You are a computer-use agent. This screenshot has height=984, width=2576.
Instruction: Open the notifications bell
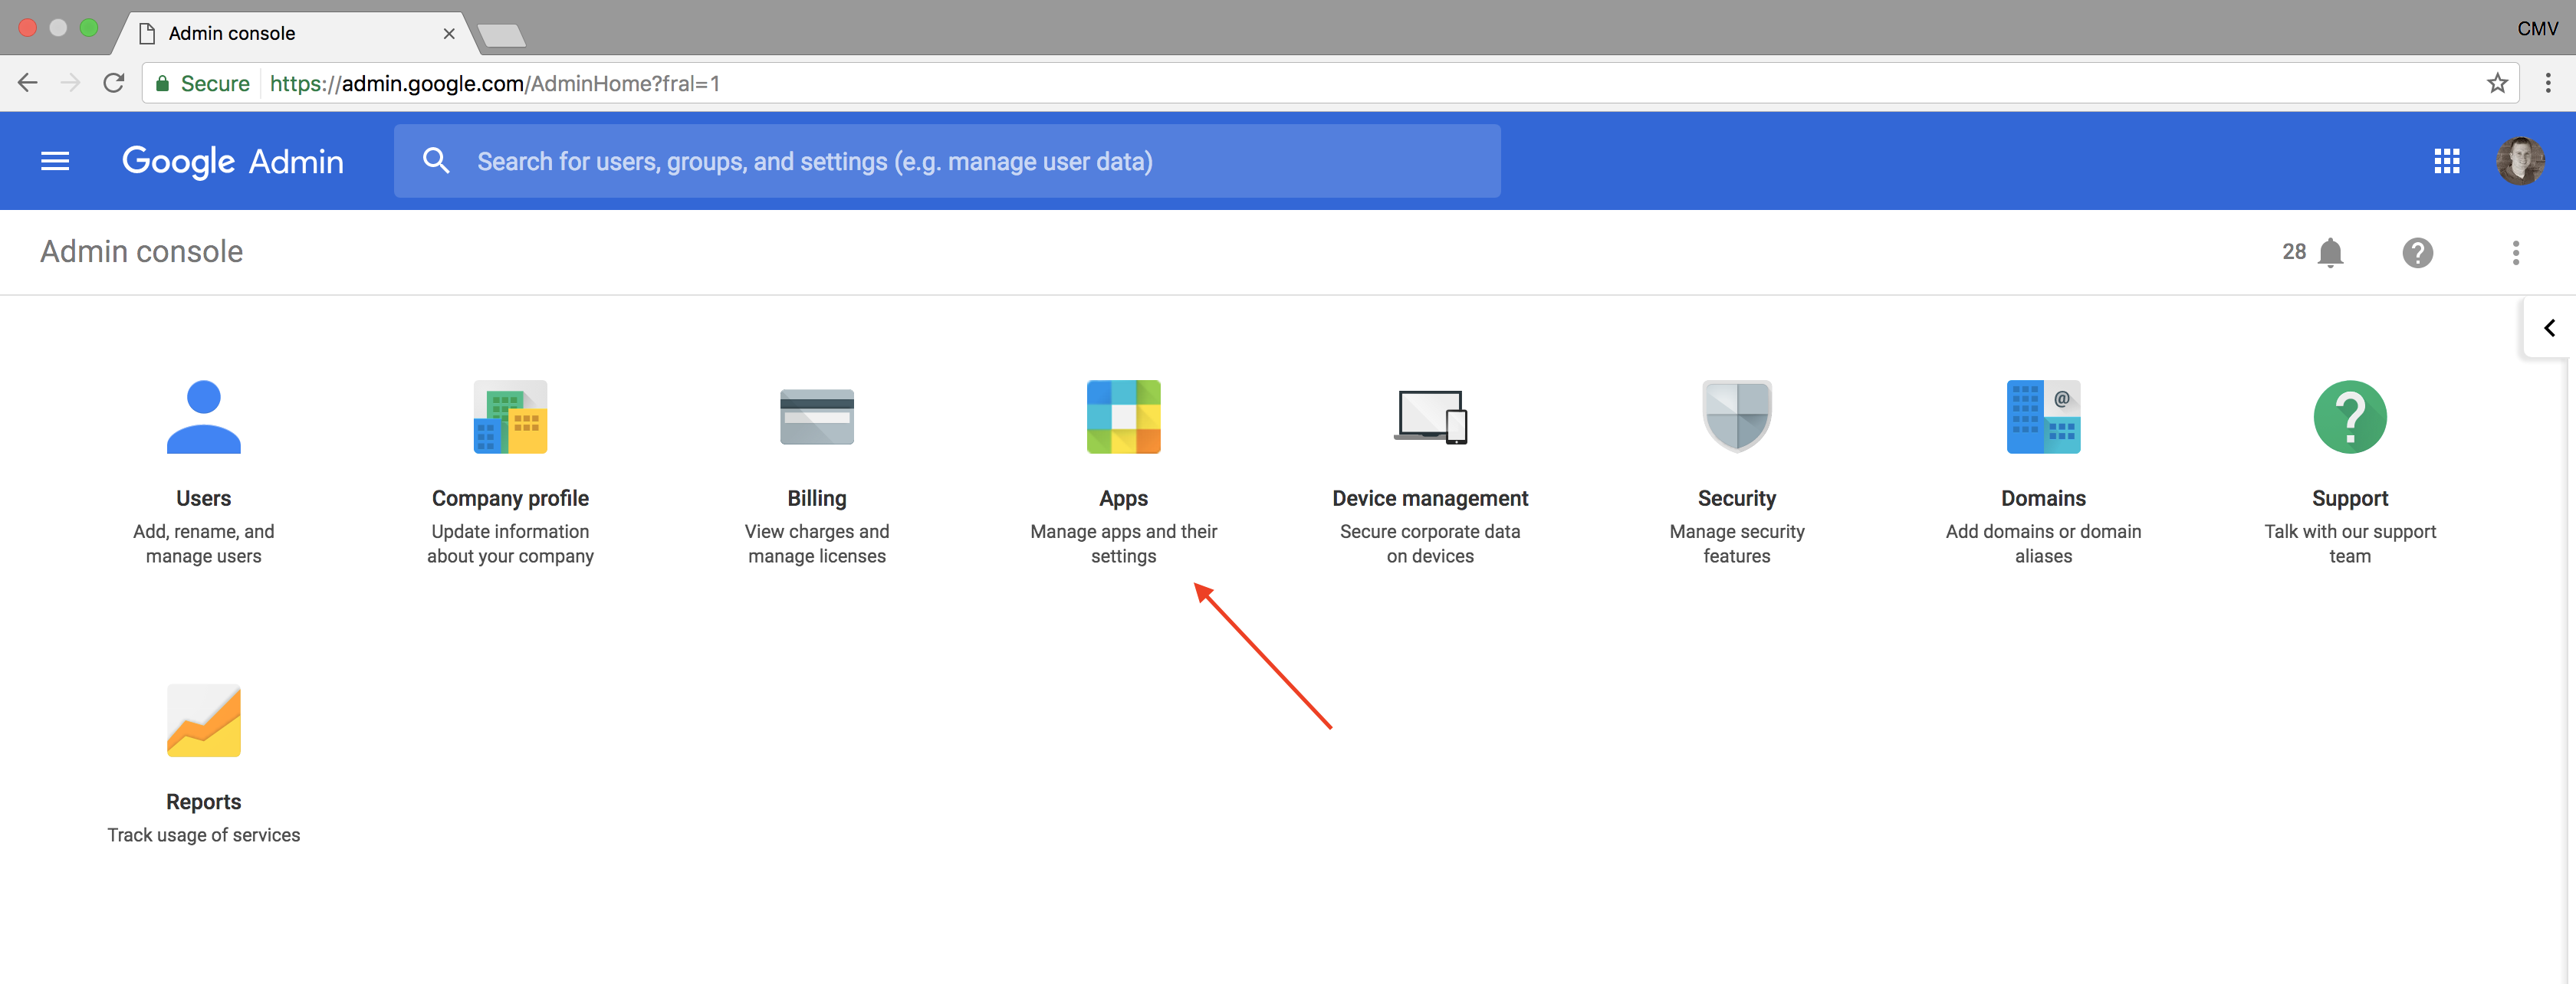(x=2330, y=252)
